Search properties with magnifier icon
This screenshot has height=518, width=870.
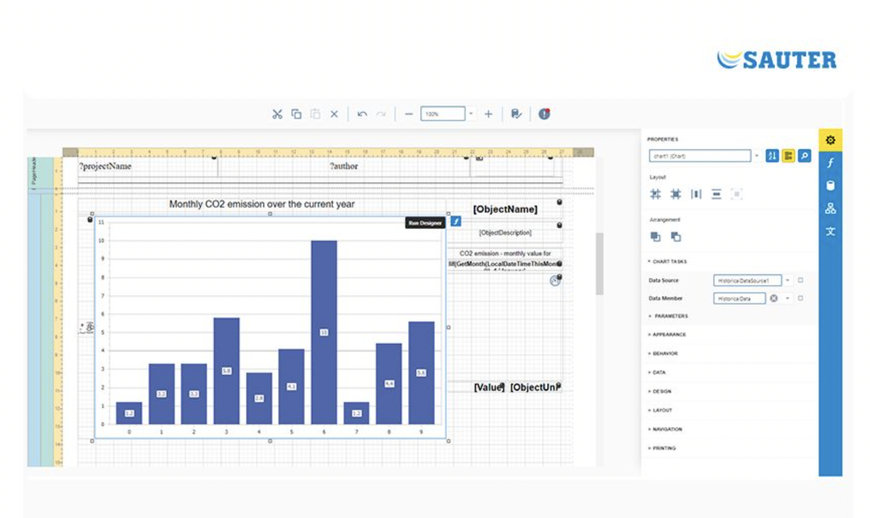(804, 156)
